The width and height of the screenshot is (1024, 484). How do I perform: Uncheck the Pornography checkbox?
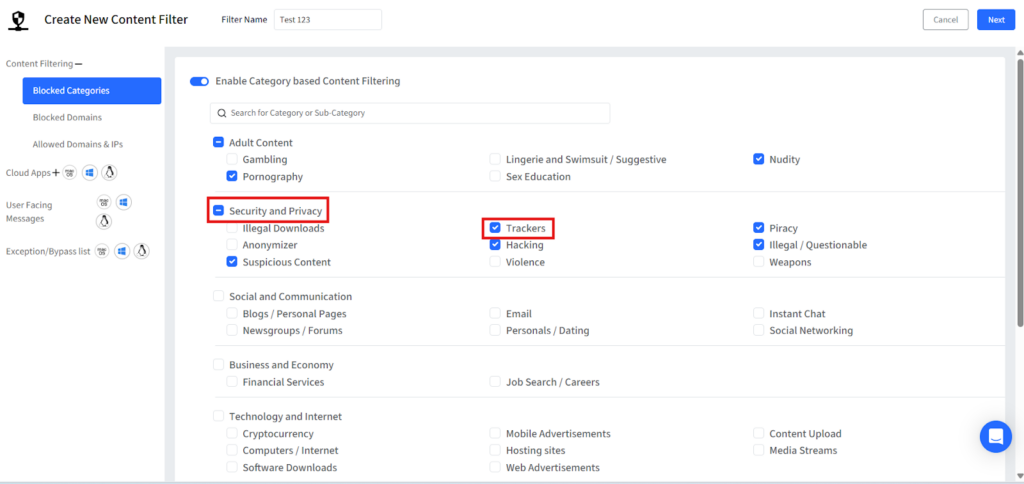[x=232, y=176]
